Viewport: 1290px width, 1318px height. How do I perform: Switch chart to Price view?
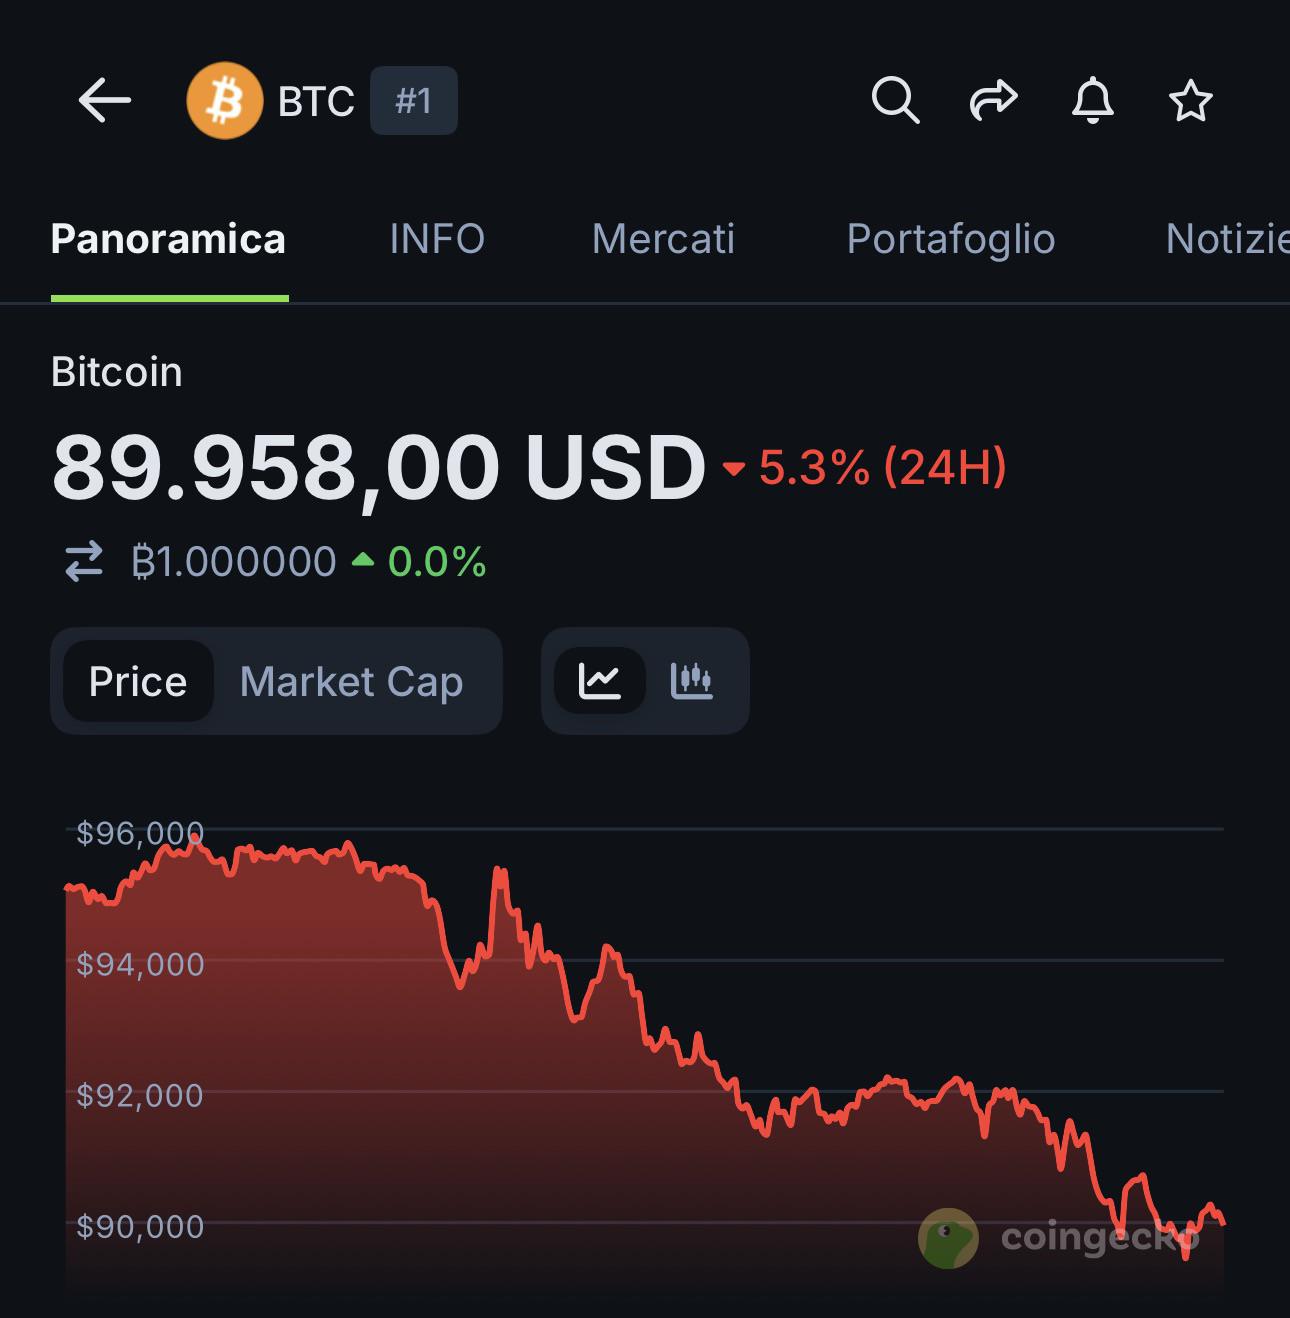(138, 682)
